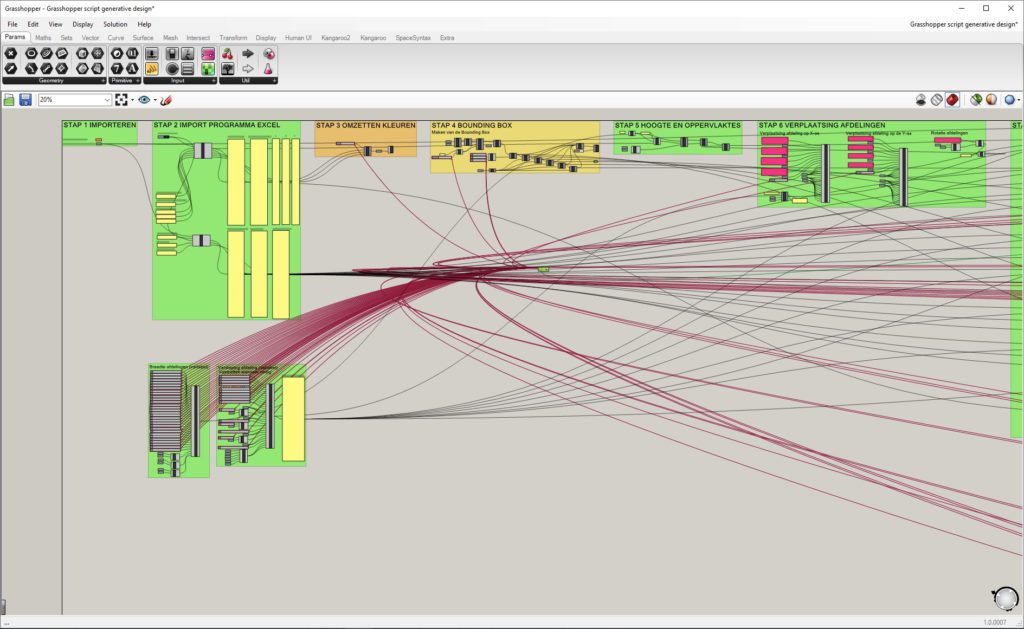The image size is (1024, 629).
Task: Pick the Cherry Picker utility icon
Action: (x=227, y=54)
